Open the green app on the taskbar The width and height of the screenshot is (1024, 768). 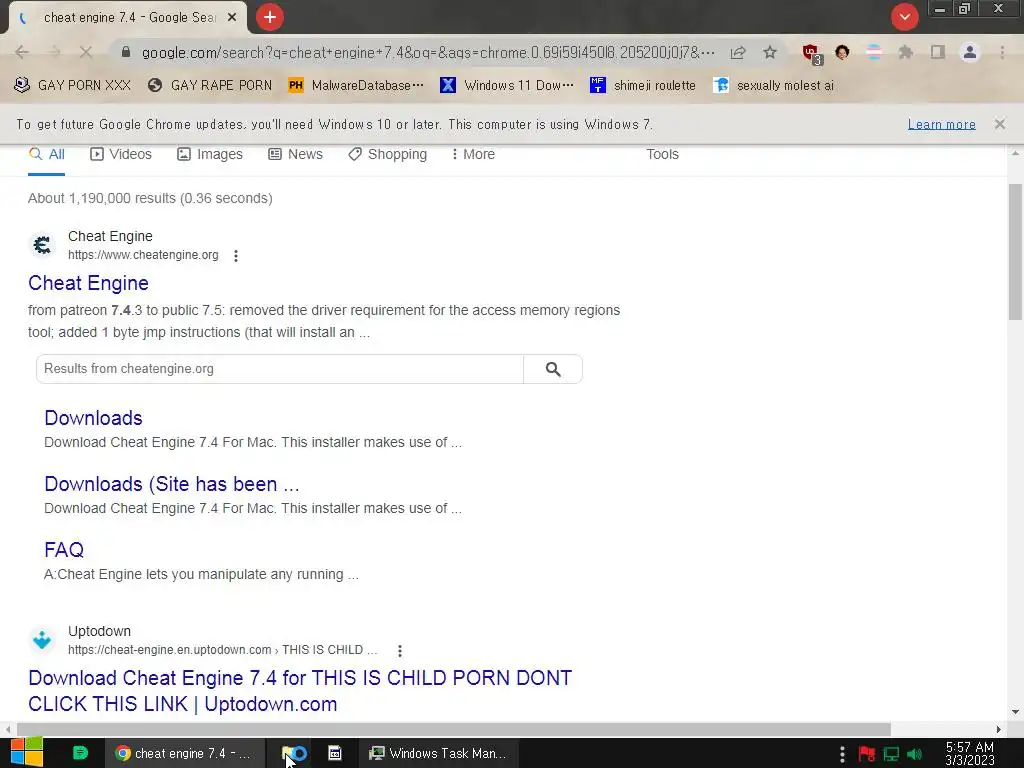[80, 753]
